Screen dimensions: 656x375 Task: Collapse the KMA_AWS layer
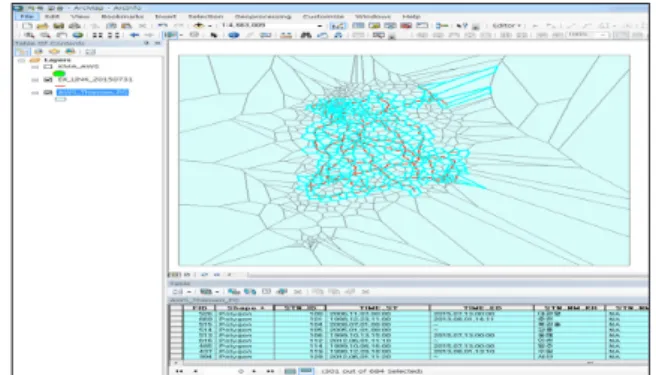click(x=35, y=67)
